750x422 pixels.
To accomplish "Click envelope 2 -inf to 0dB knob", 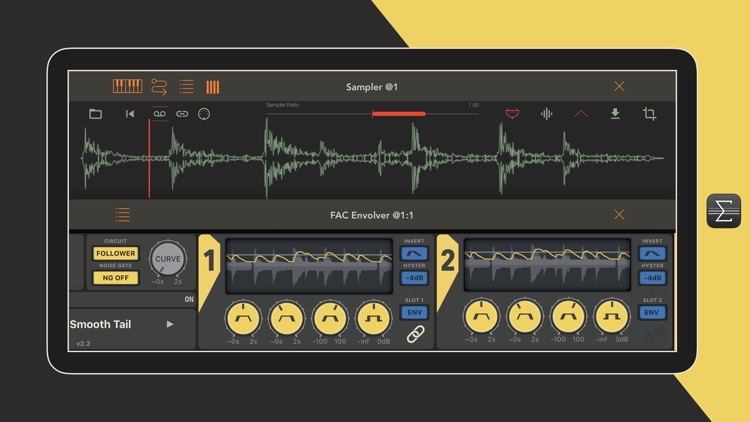I will click(611, 316).
